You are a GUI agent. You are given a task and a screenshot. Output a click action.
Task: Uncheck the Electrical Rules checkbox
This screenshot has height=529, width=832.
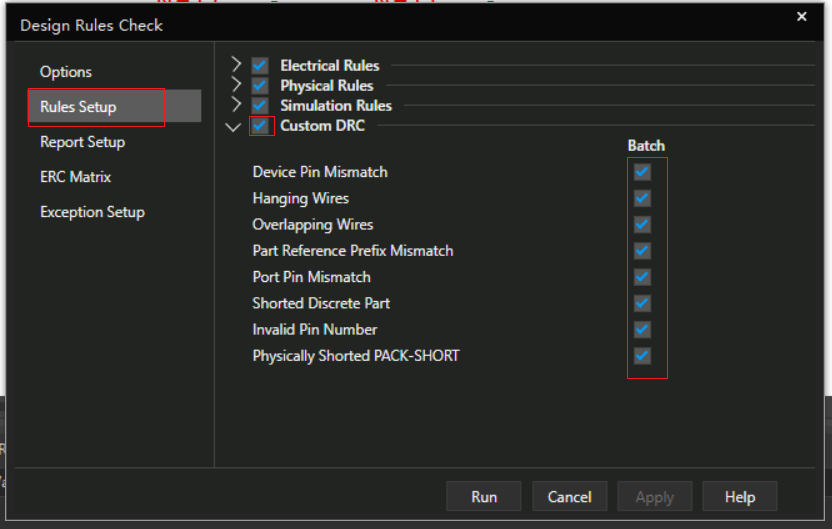[x=260, y=65]
